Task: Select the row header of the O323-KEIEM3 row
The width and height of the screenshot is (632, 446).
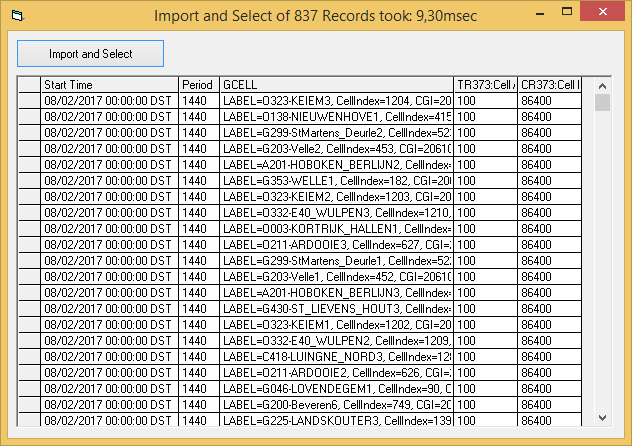Action: pyautogui.click(x=29, y=101)
